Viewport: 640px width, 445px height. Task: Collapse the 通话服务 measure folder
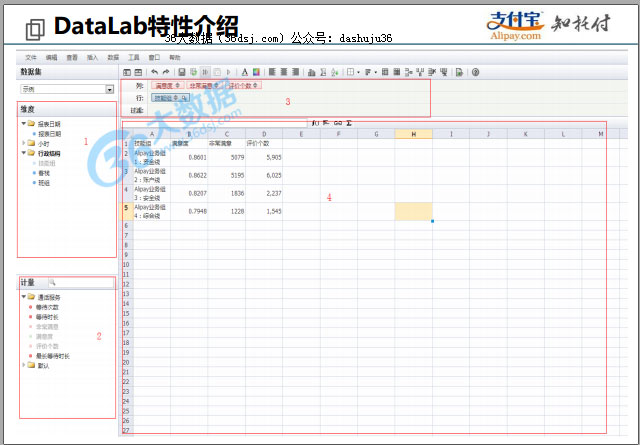24,297
